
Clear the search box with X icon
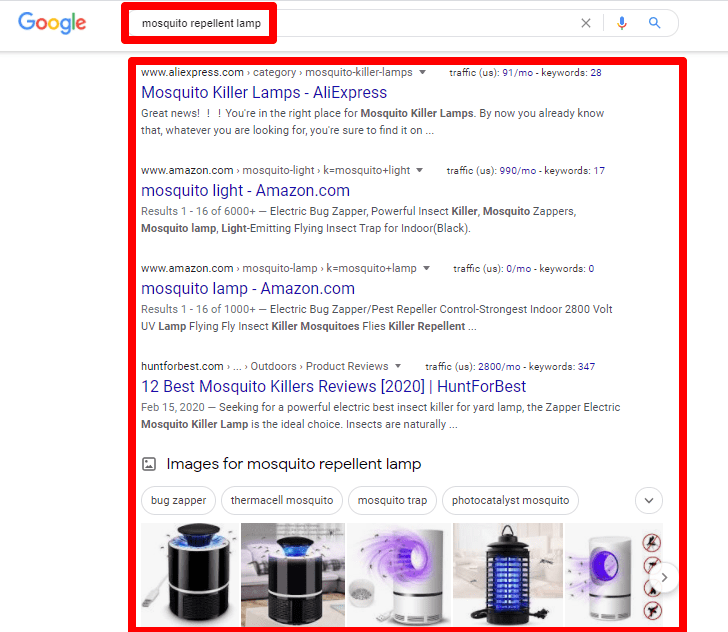click(586, 23)
